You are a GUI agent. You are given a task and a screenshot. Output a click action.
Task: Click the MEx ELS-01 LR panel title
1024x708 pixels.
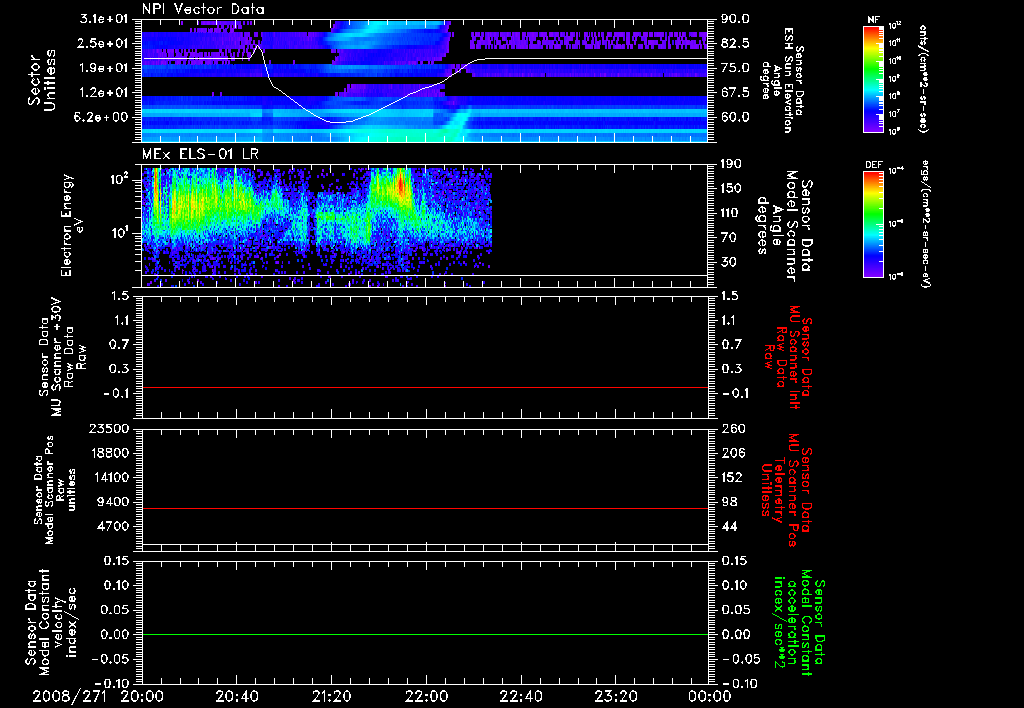point(200,154)
